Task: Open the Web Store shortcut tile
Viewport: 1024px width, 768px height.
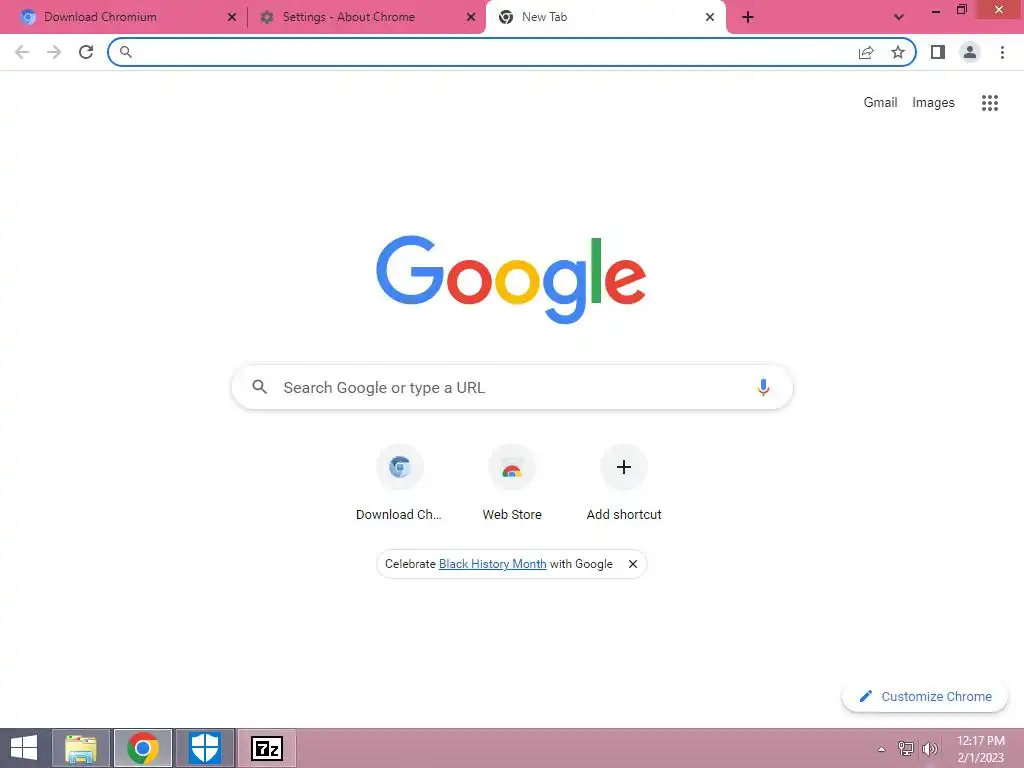Action: [512, 483]
